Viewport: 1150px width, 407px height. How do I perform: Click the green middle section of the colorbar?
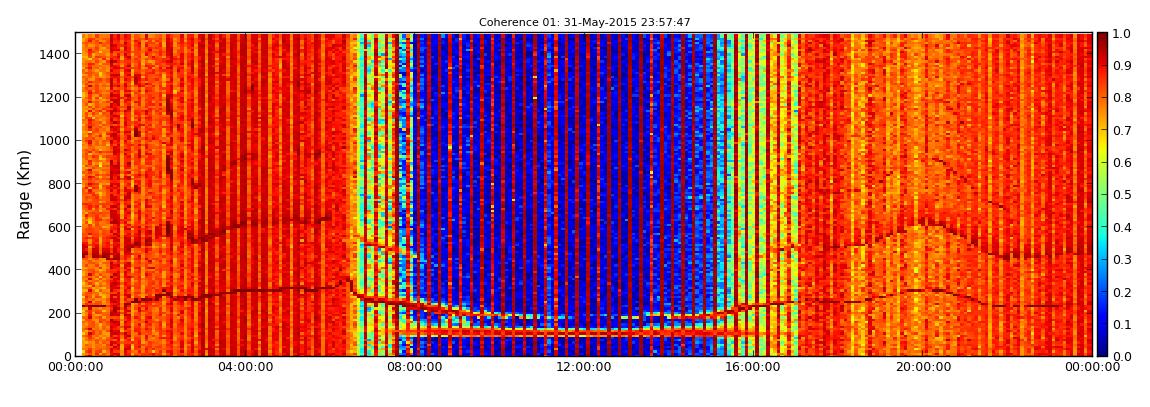tap(1103, 194)
